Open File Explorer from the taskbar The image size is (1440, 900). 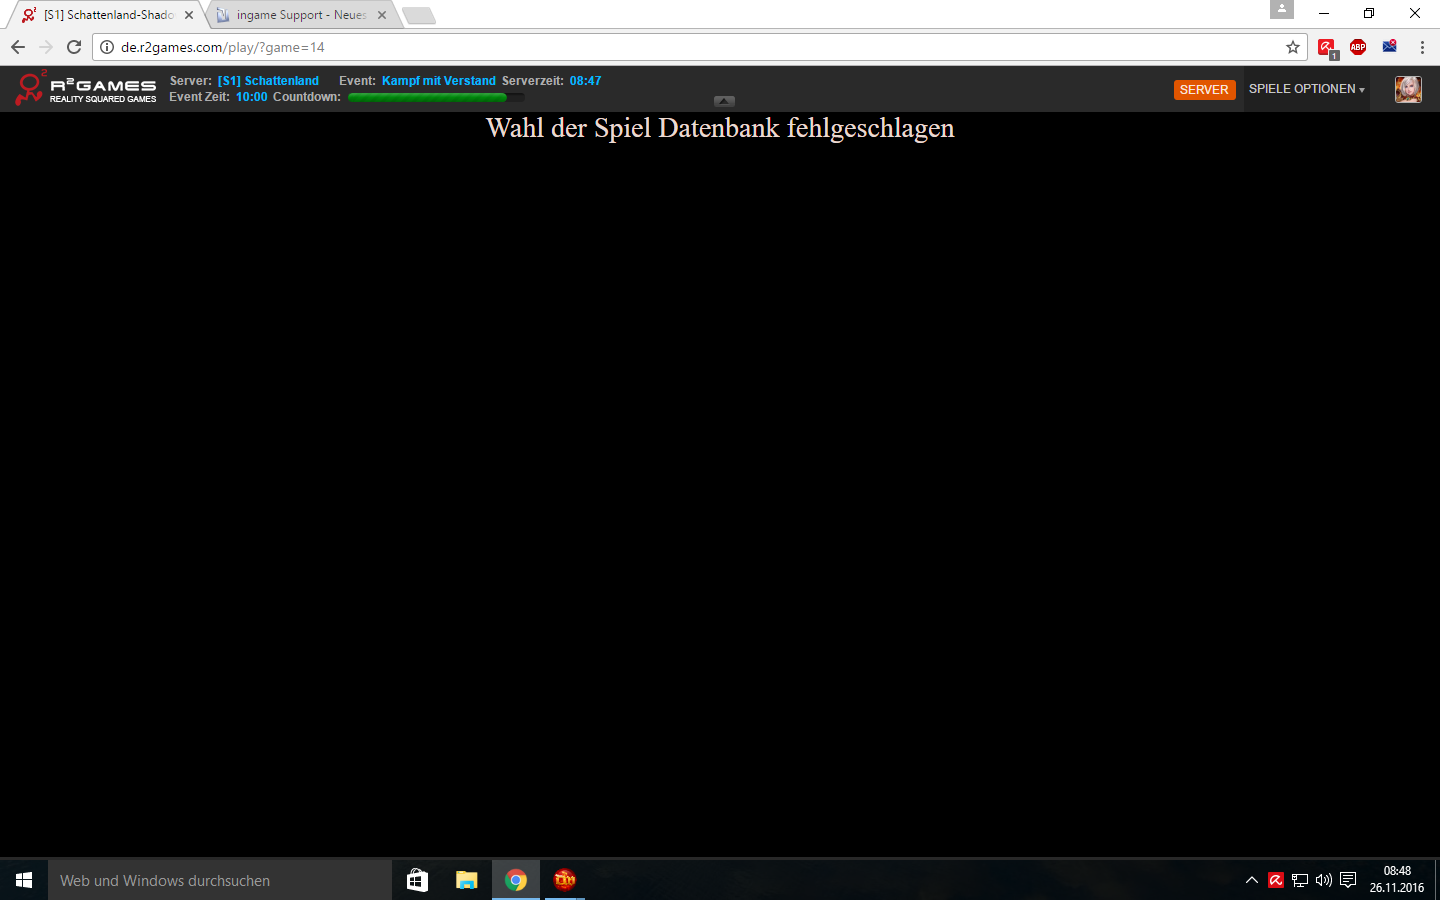(466, 880)
